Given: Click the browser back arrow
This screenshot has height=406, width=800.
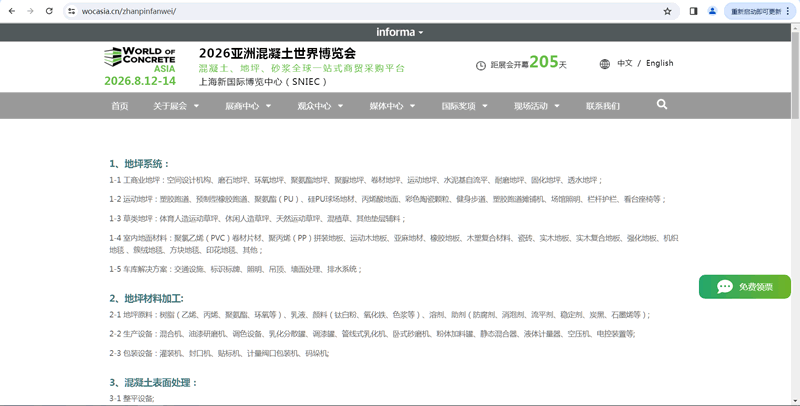Looking at the screenshot, I should click(x=11, y=11).
